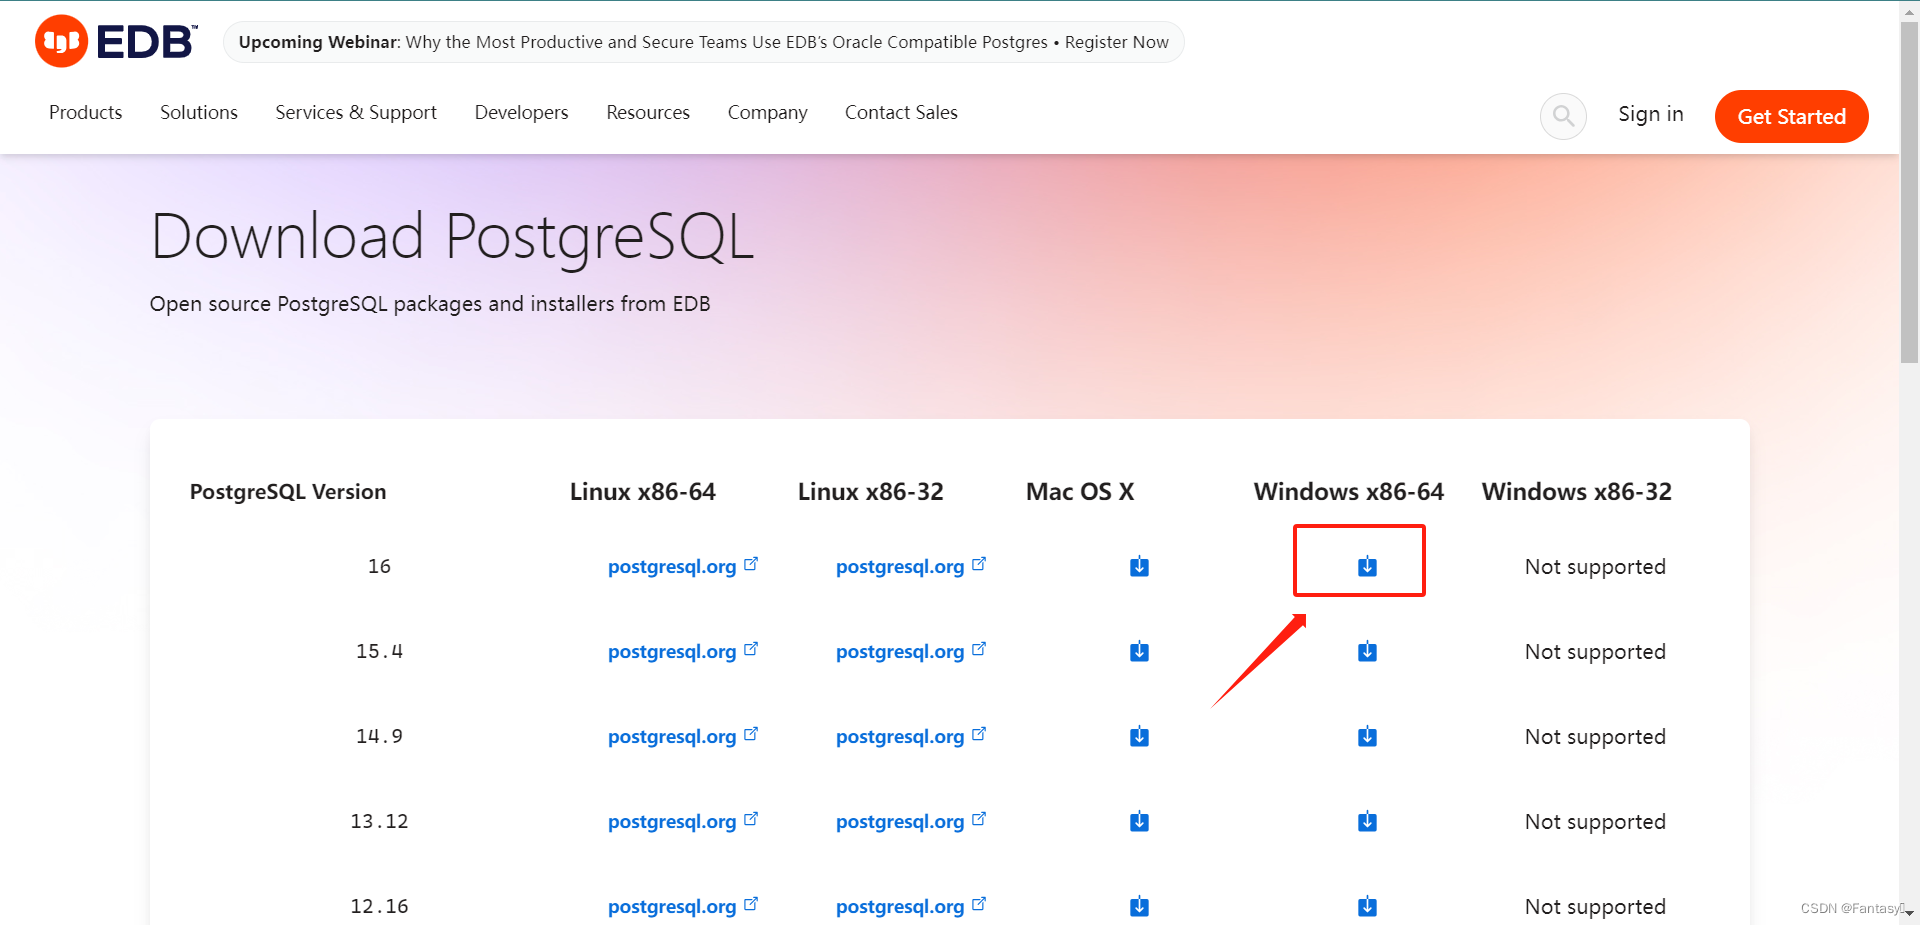Open Solutions menu

click(199, 112)
